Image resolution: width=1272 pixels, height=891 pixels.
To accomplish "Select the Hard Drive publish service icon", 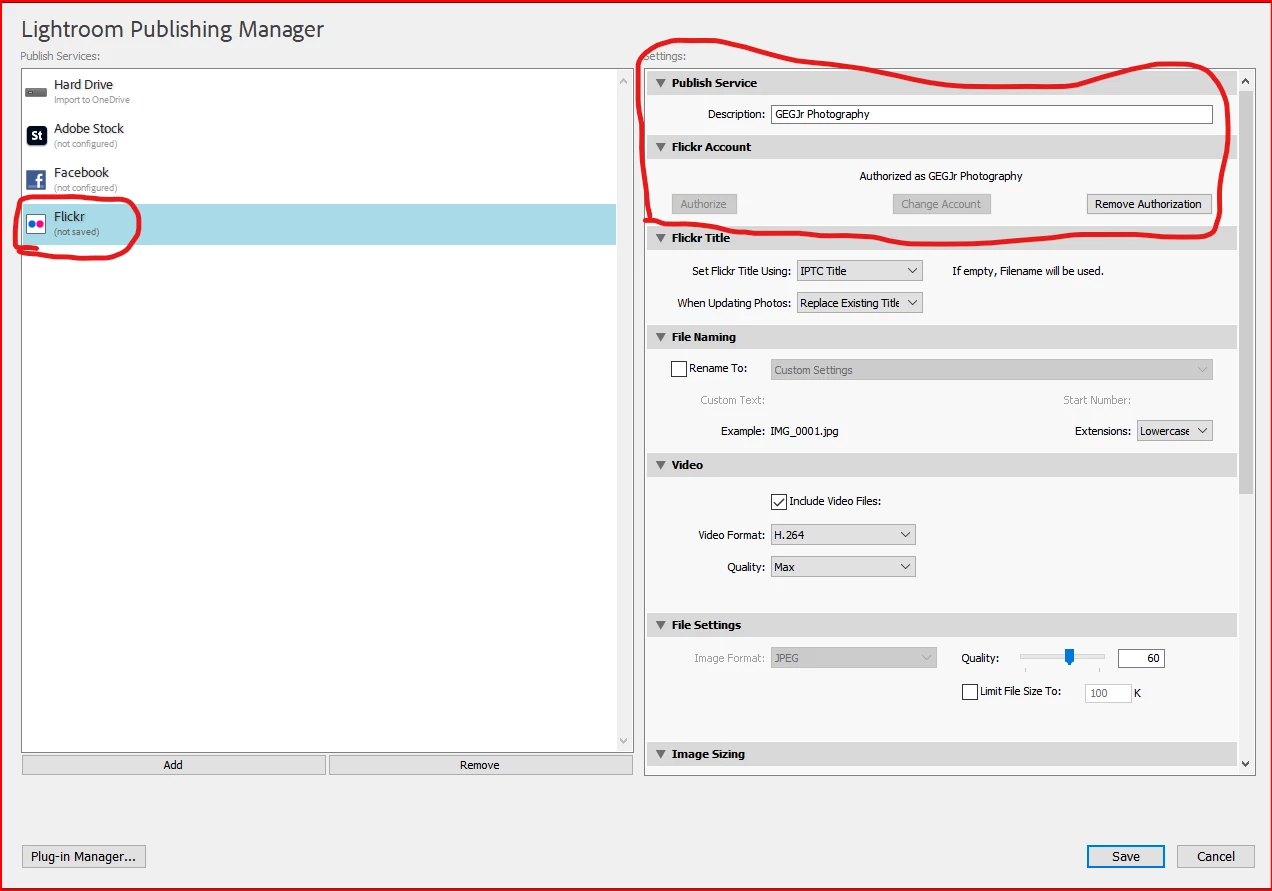I will coord(36,92).
